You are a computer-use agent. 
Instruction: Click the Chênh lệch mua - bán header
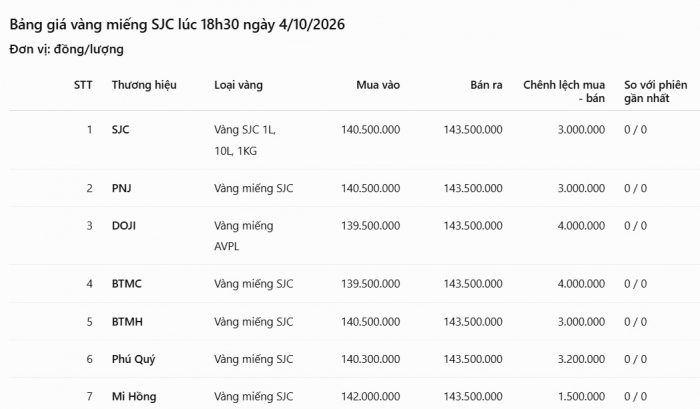point(564,92)
